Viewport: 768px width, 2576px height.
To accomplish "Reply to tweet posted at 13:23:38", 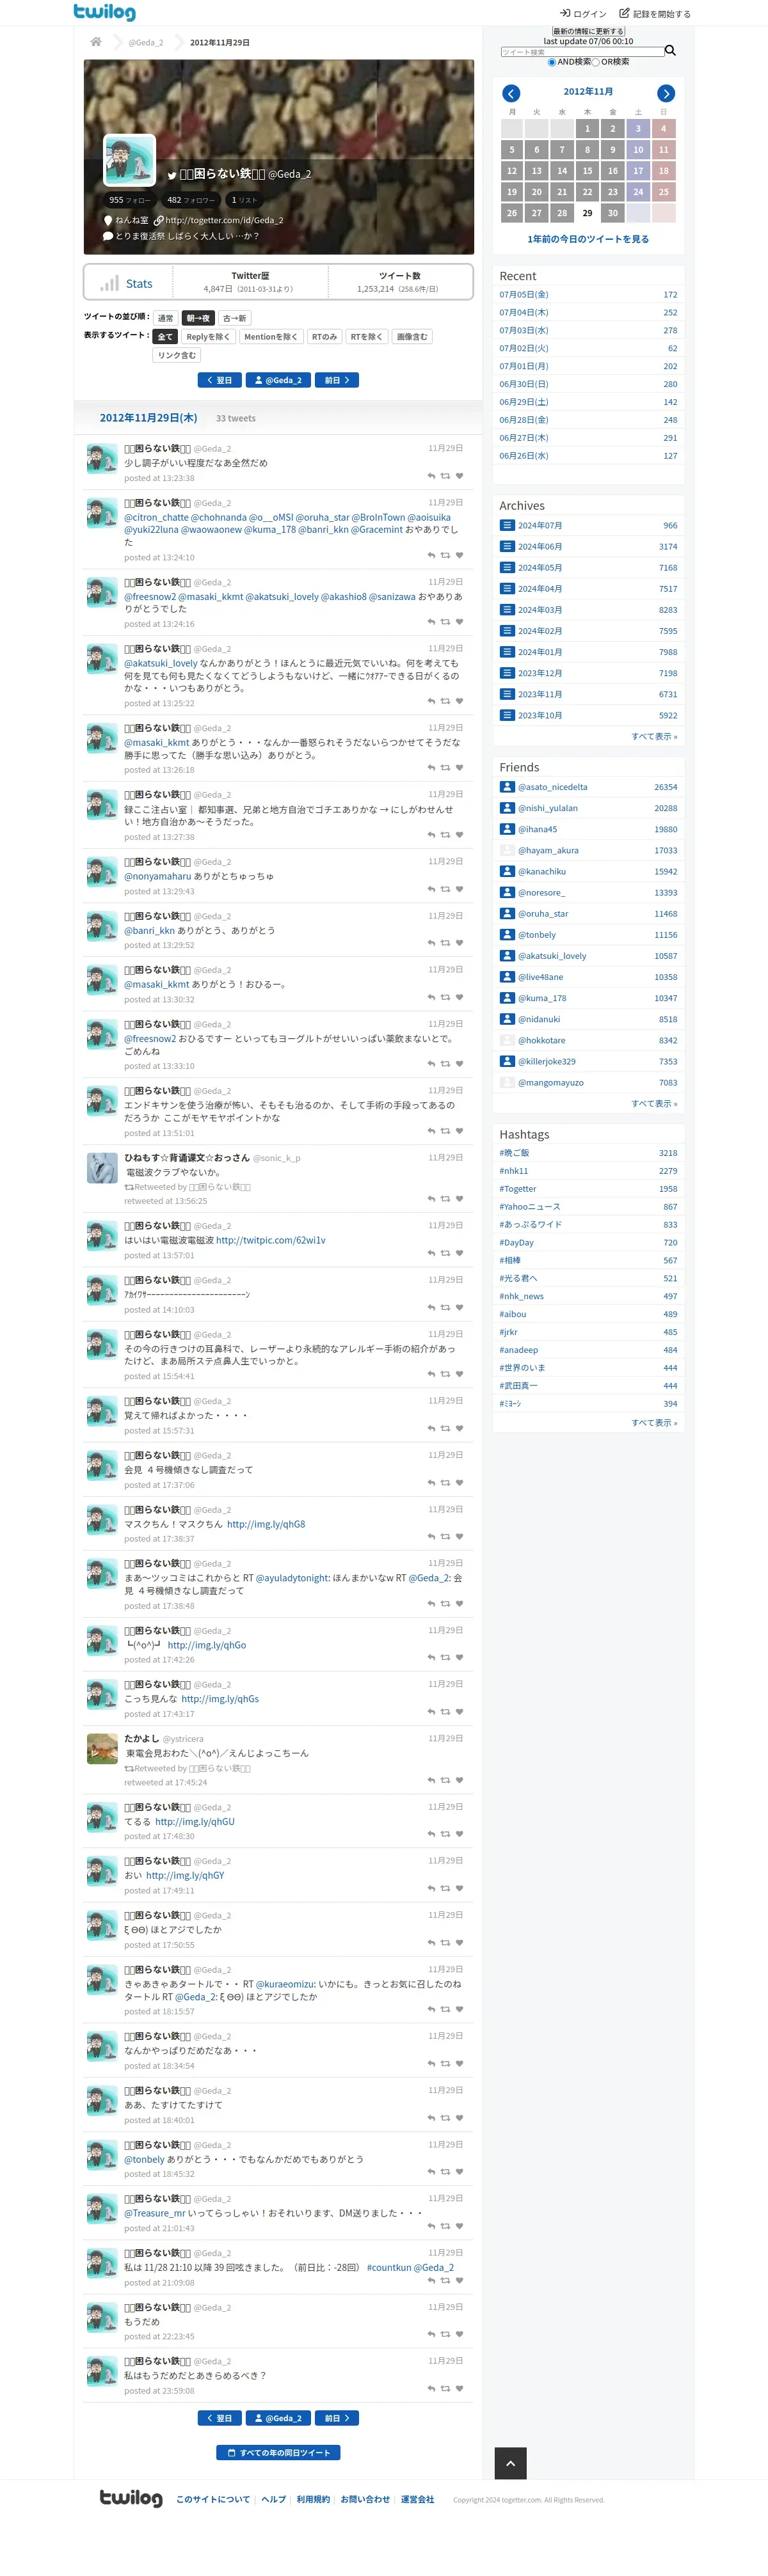I will point(431,476).
